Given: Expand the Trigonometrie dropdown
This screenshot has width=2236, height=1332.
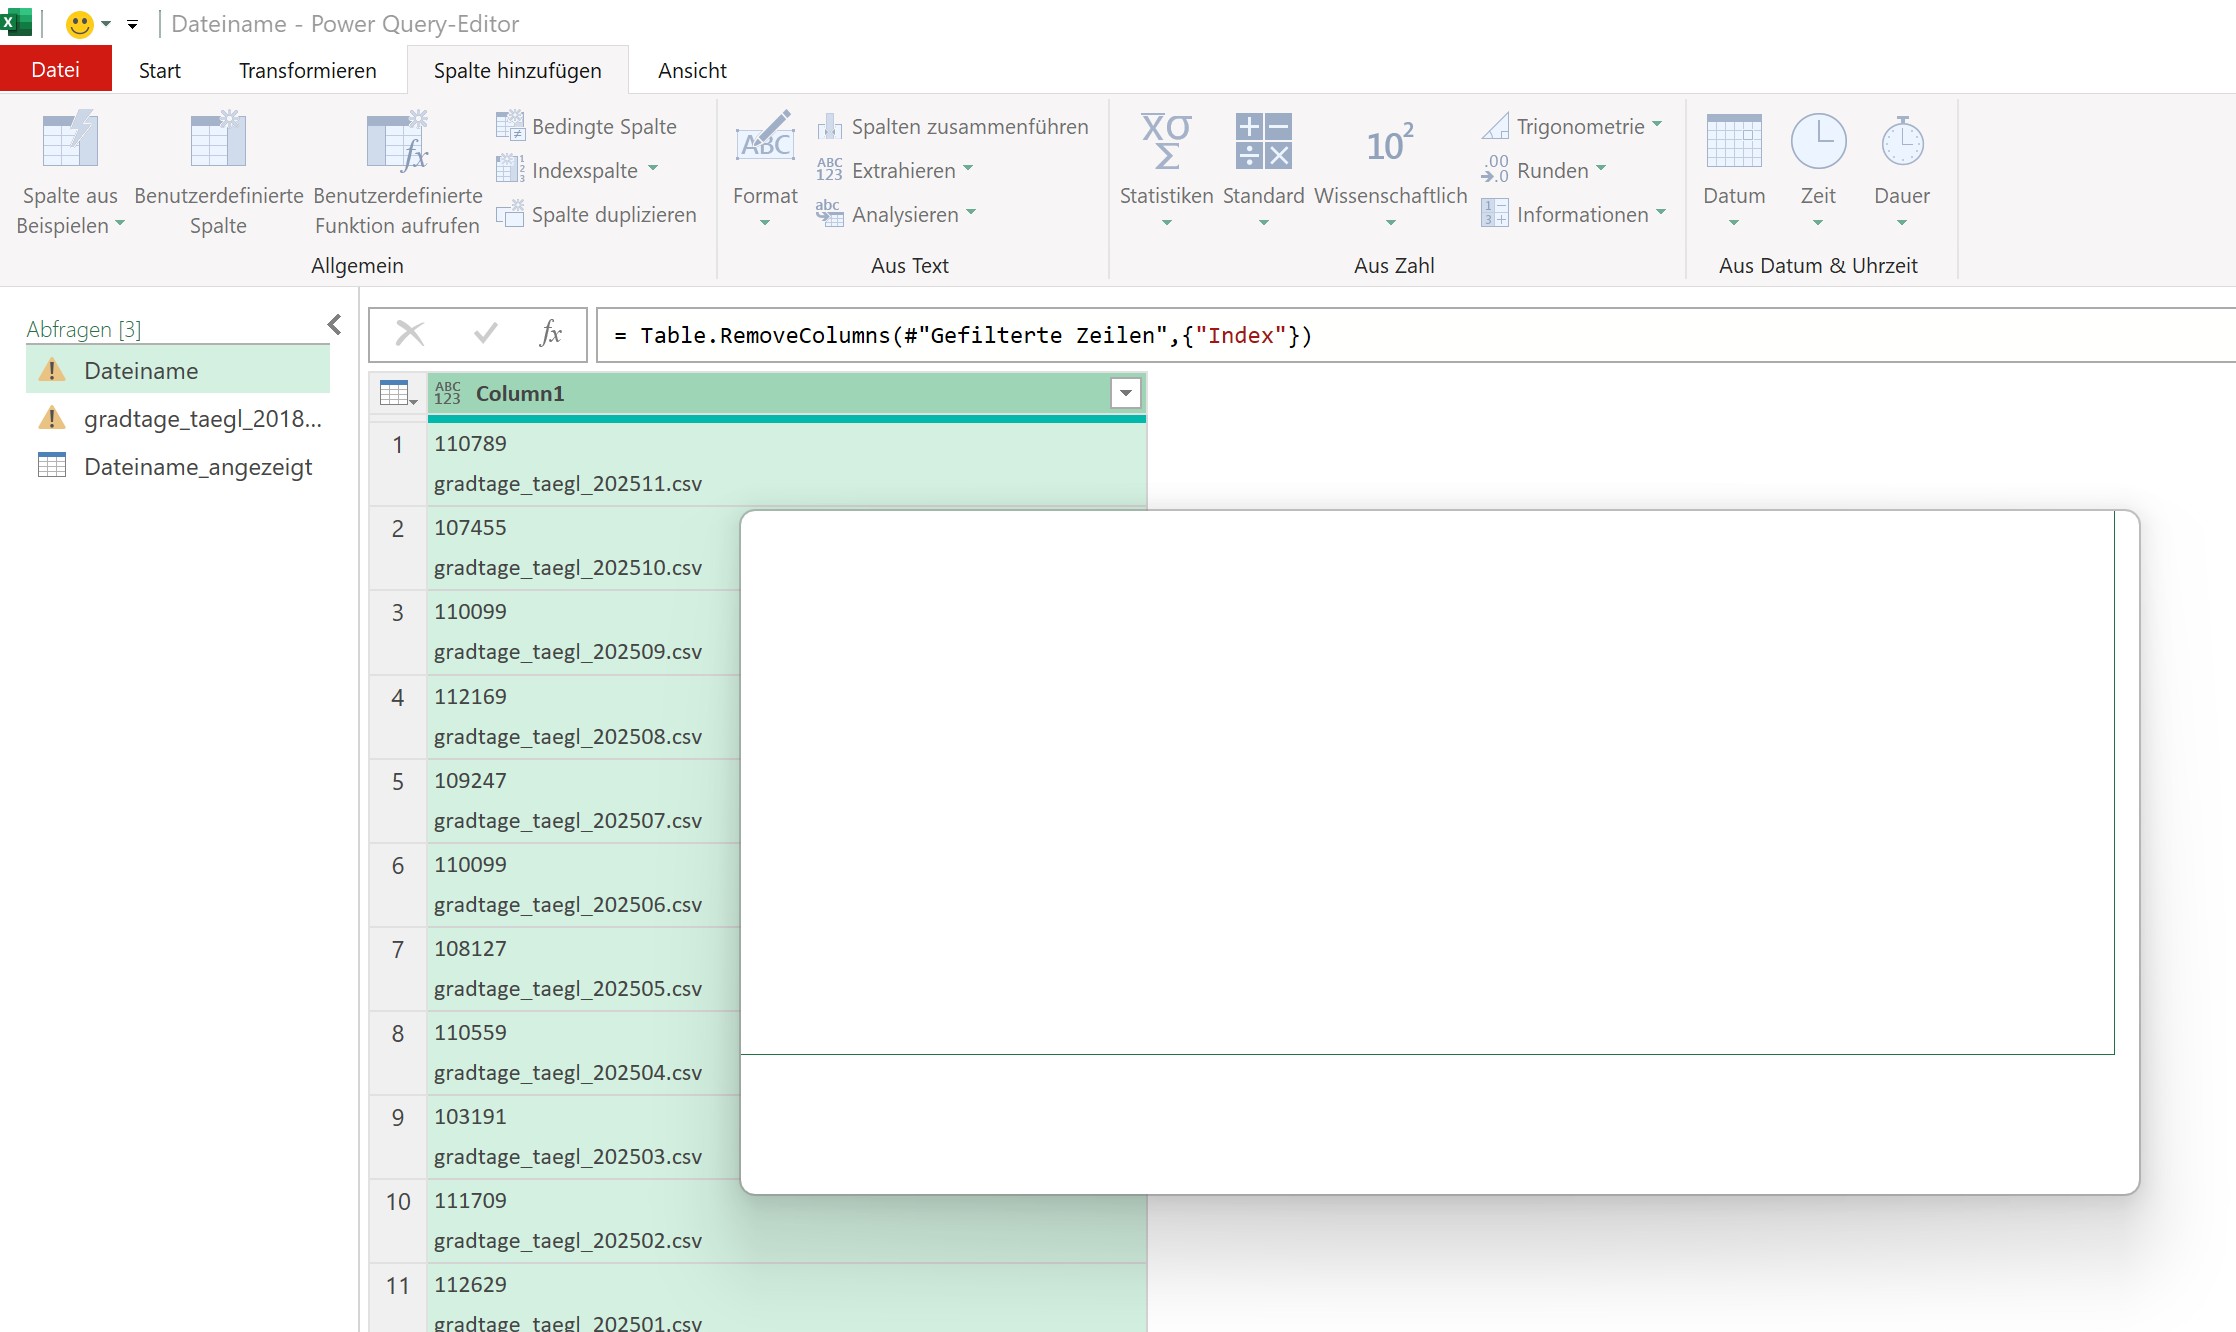Looking at the screenshot, I should pyautogui.click(x=1657, y=125).
